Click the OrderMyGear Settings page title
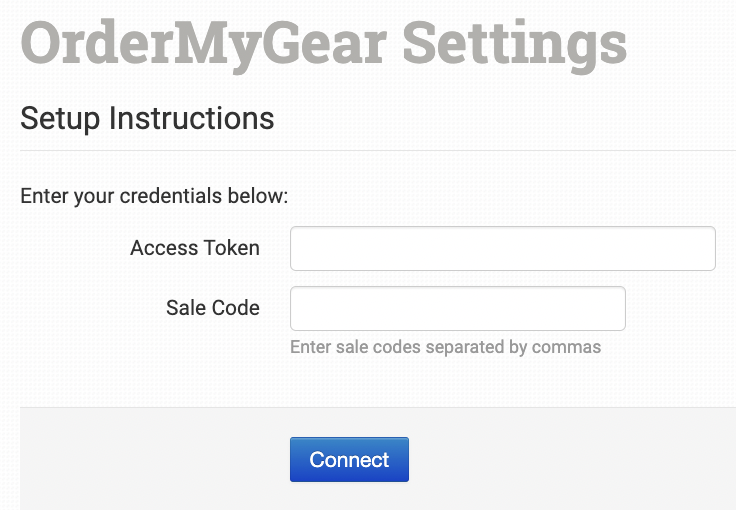 coord(323,45)
